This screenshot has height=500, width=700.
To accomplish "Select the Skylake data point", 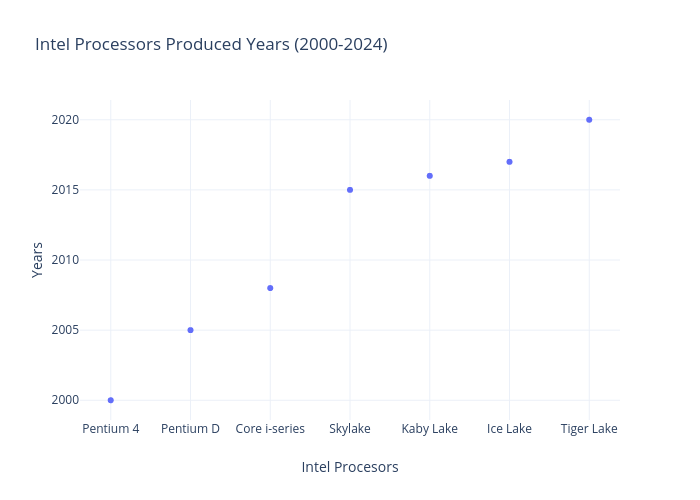I will (x=350, y=190).
